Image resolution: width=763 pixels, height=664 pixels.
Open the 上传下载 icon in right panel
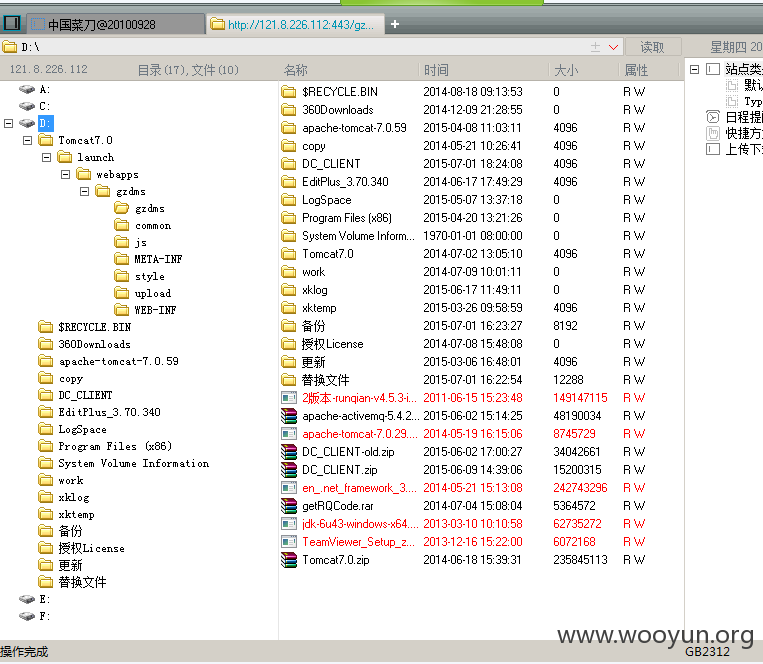coord(713,149)
